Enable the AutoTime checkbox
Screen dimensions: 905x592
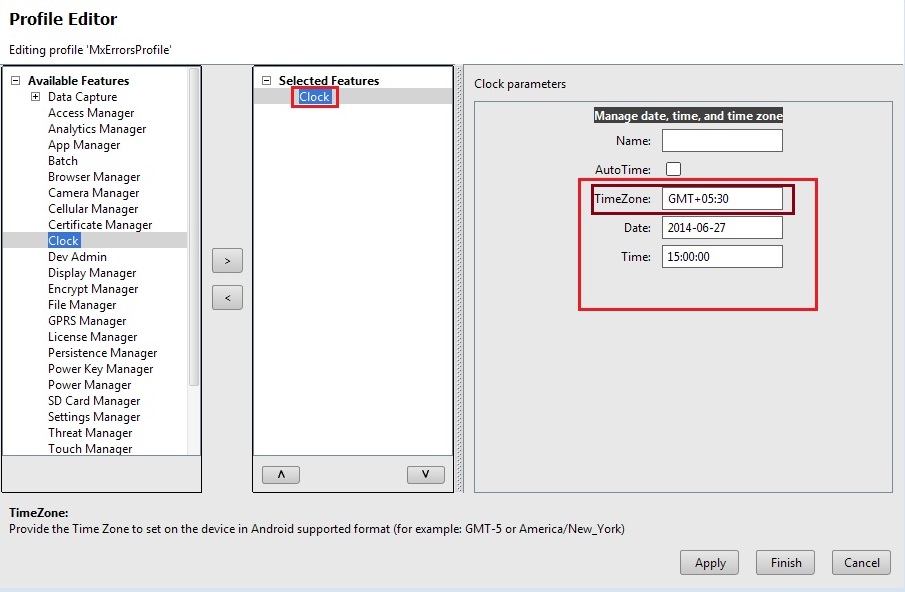(673, 169)
